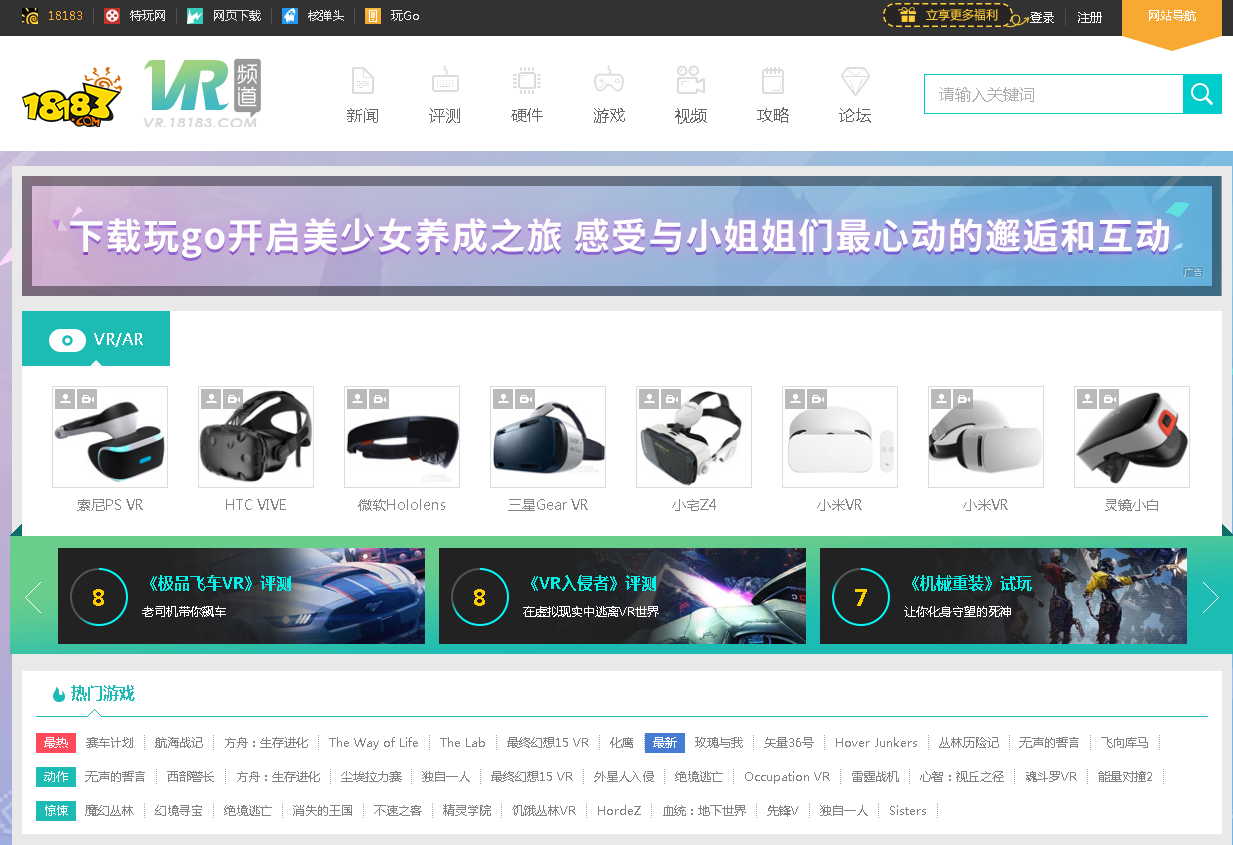
Task: Open The Lab game link
Action: tap(462, 743)
